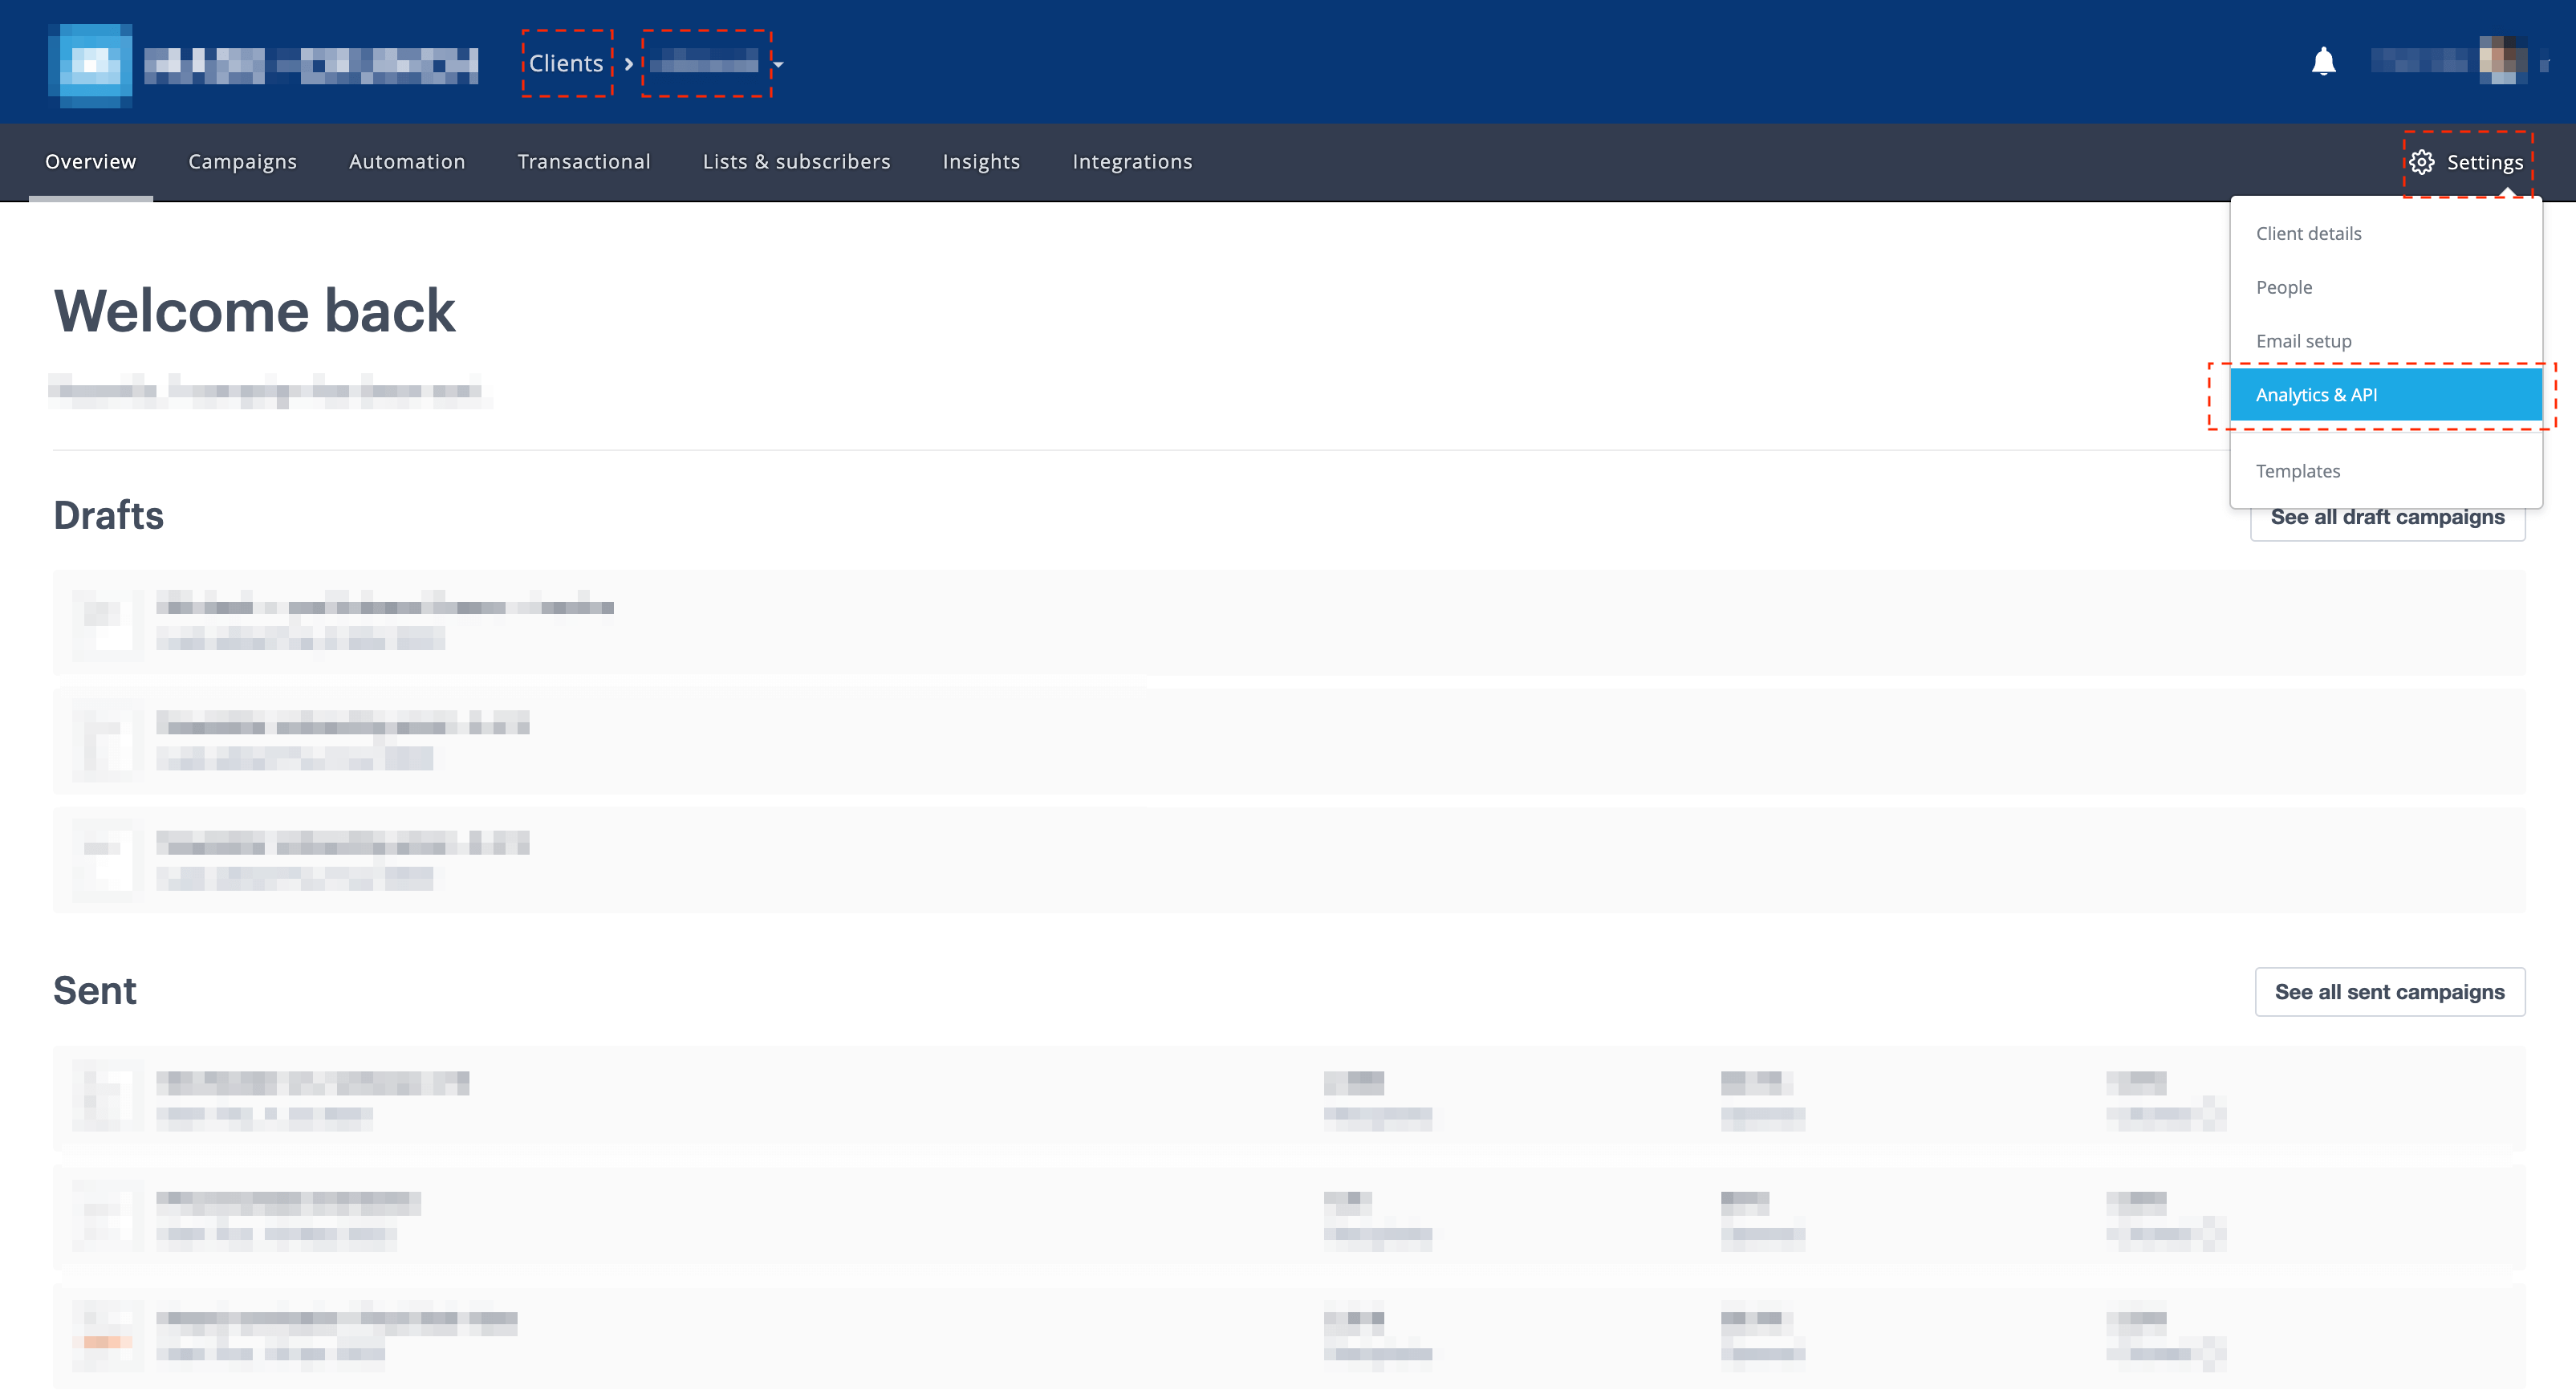Viewport: 2576px width, 1390px height.
Task: Select Analytics & API from Settings menu
Action: click(x=2317, y=394)
